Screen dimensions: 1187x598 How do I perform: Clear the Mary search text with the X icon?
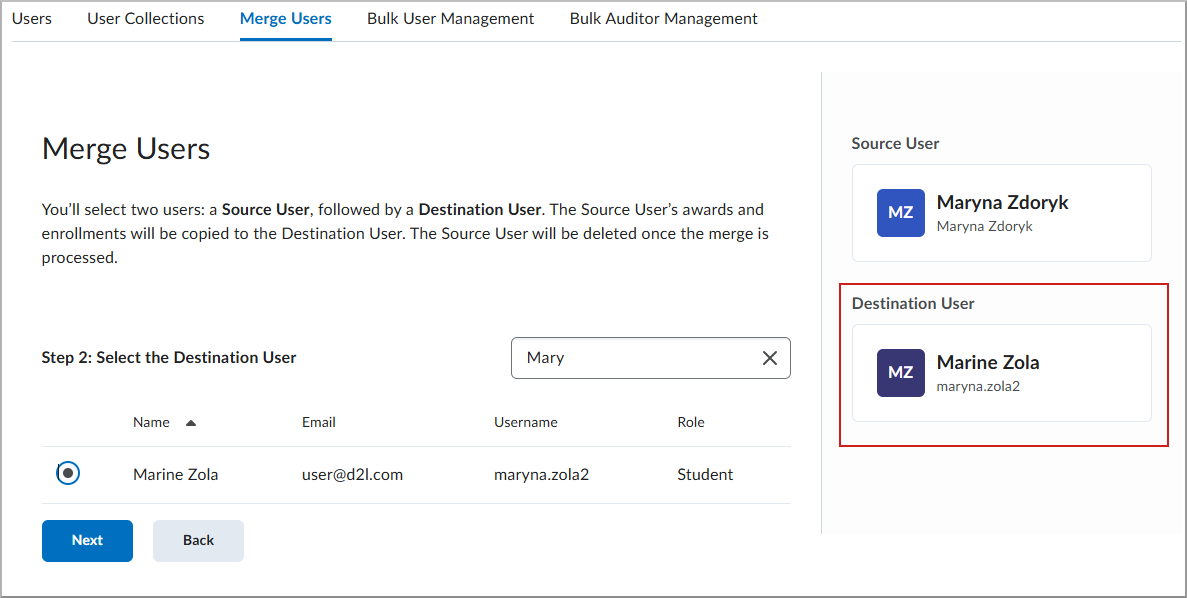click(769, 357)
